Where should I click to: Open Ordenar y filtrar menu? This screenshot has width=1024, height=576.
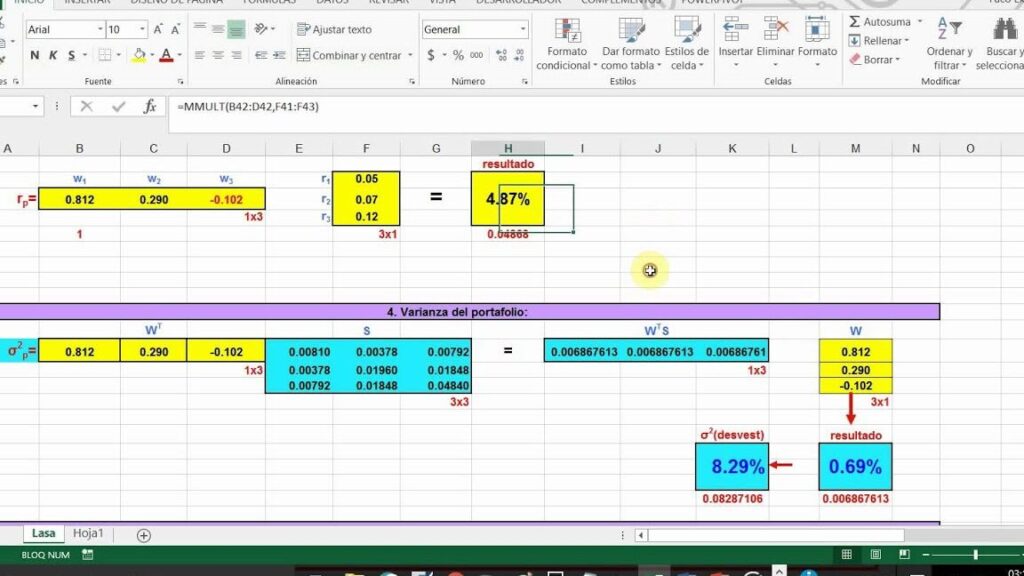click(x=949, y=44)
